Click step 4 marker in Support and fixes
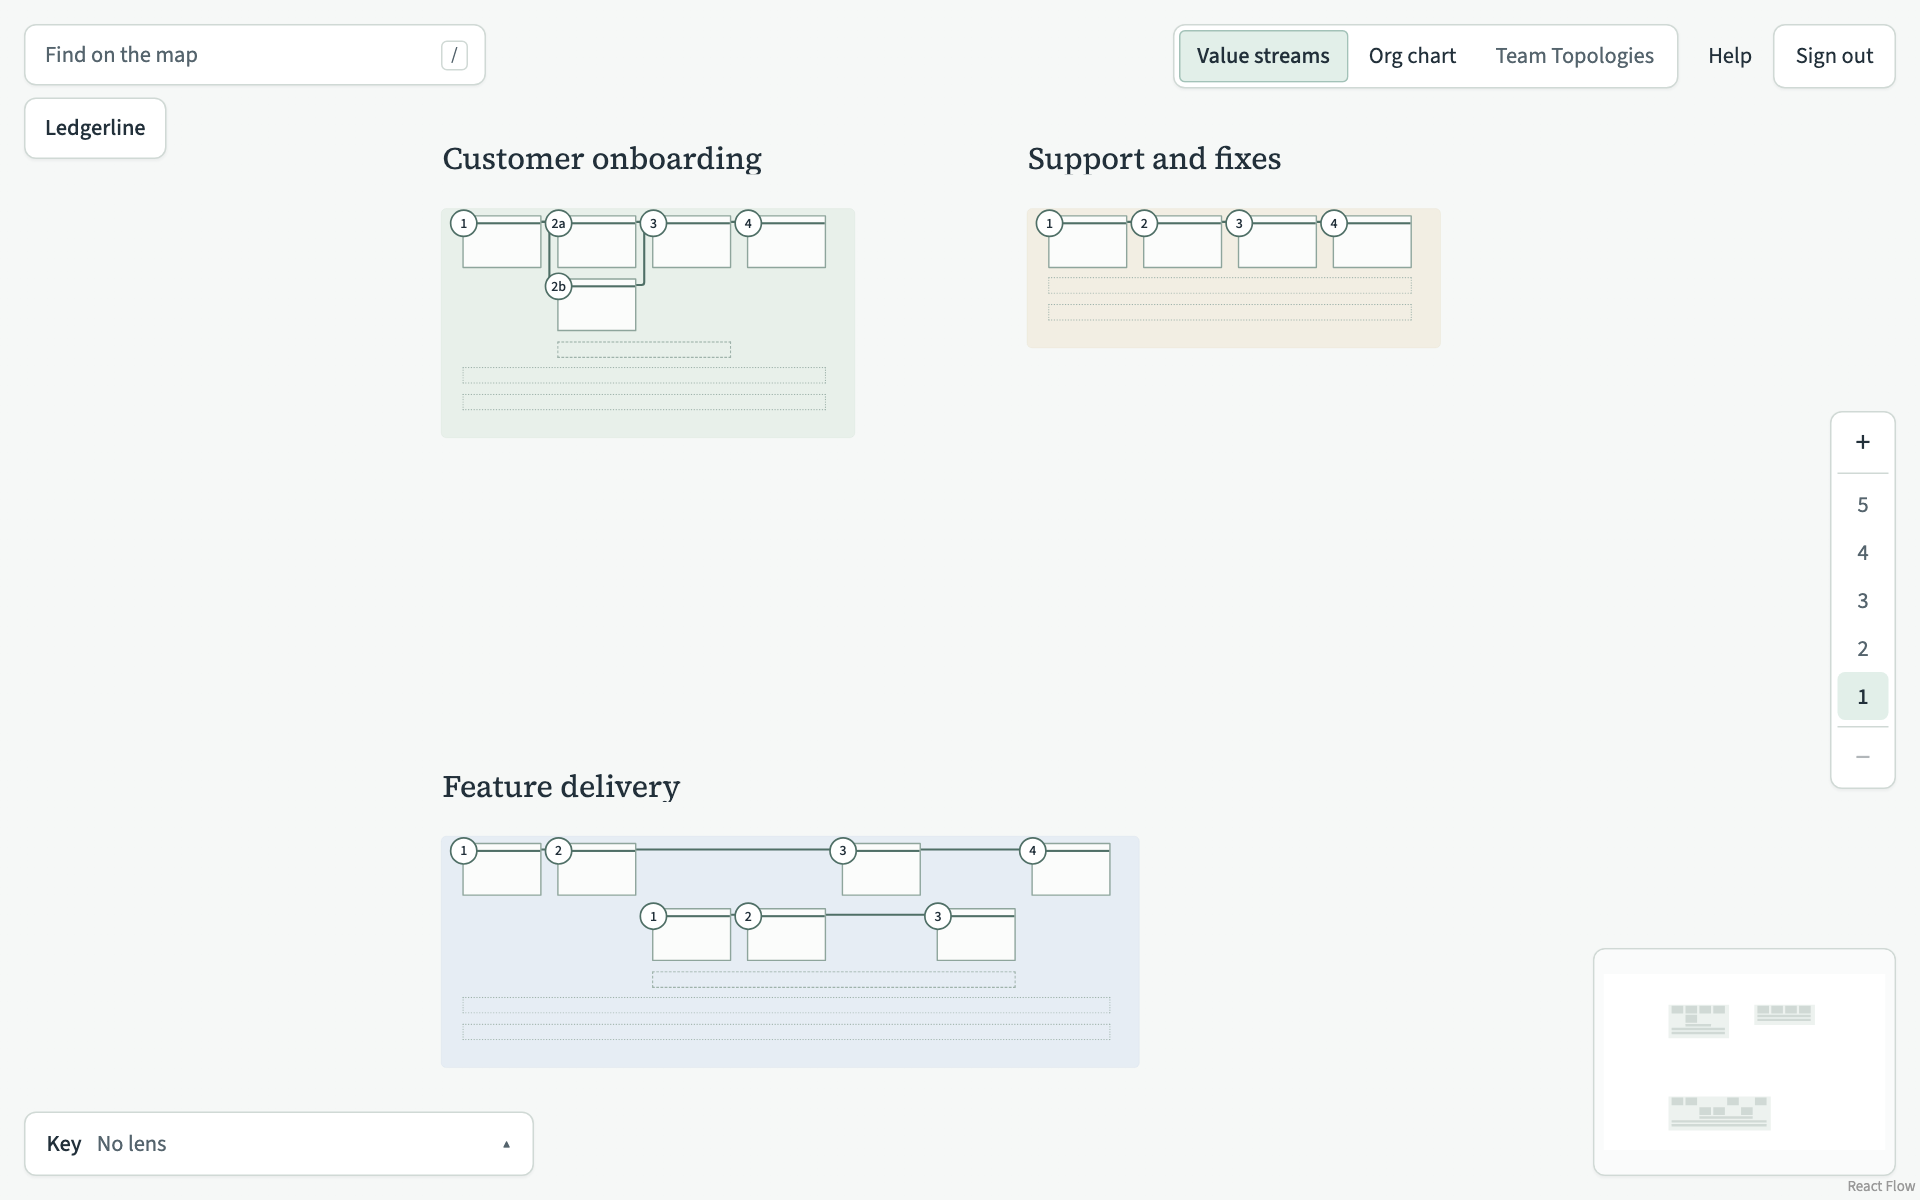 pyautogui.click(x=1333, y=223)
